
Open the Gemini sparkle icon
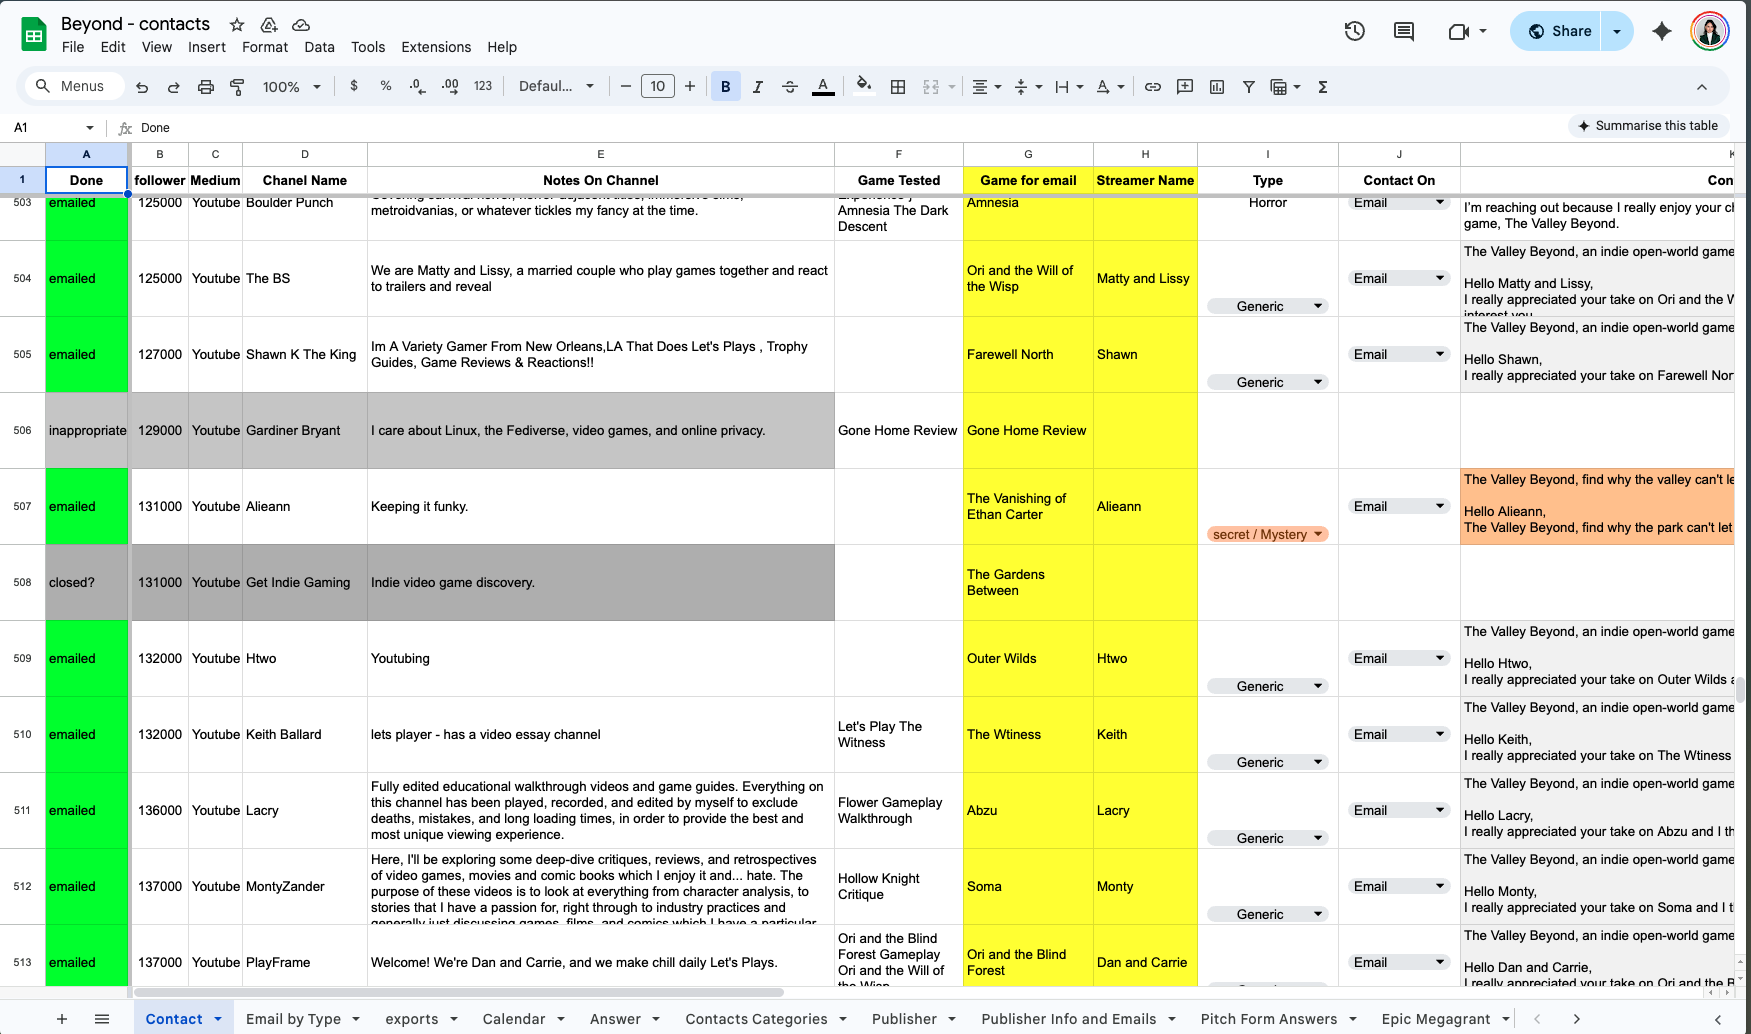coord(1662,31)
